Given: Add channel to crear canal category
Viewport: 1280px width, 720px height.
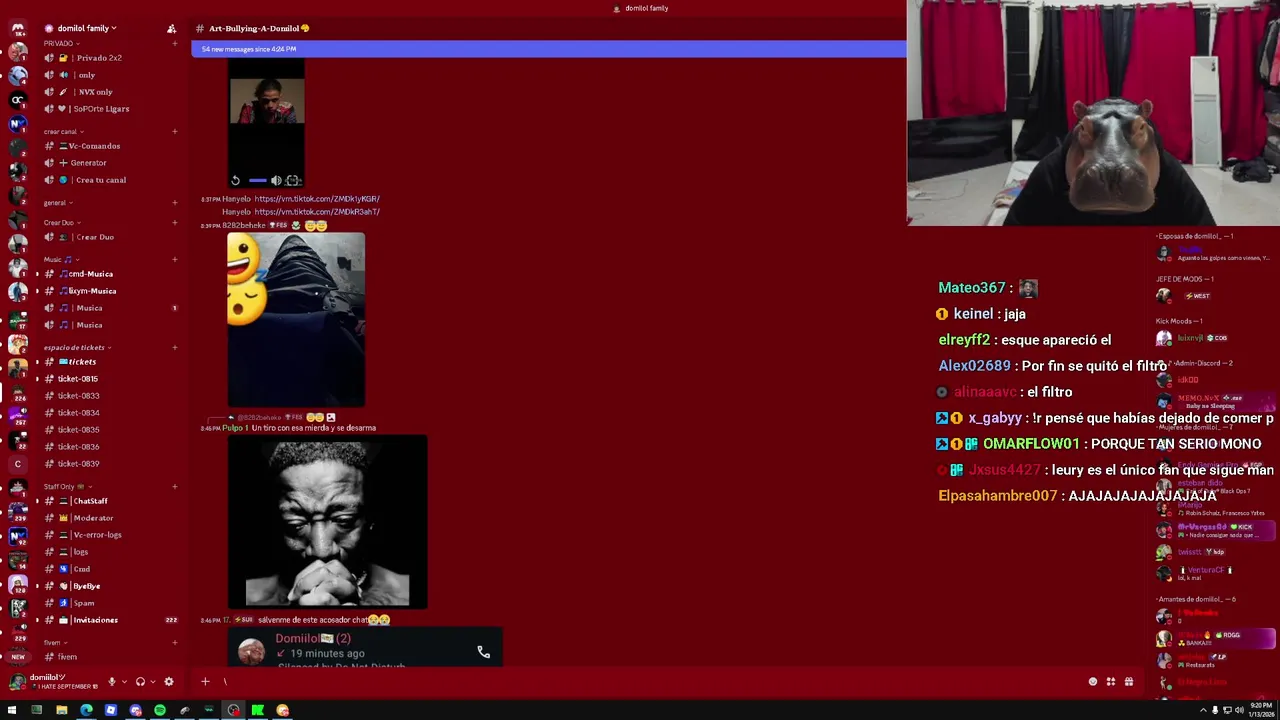Looking at the screenshot, I should (x=175, y=132).
